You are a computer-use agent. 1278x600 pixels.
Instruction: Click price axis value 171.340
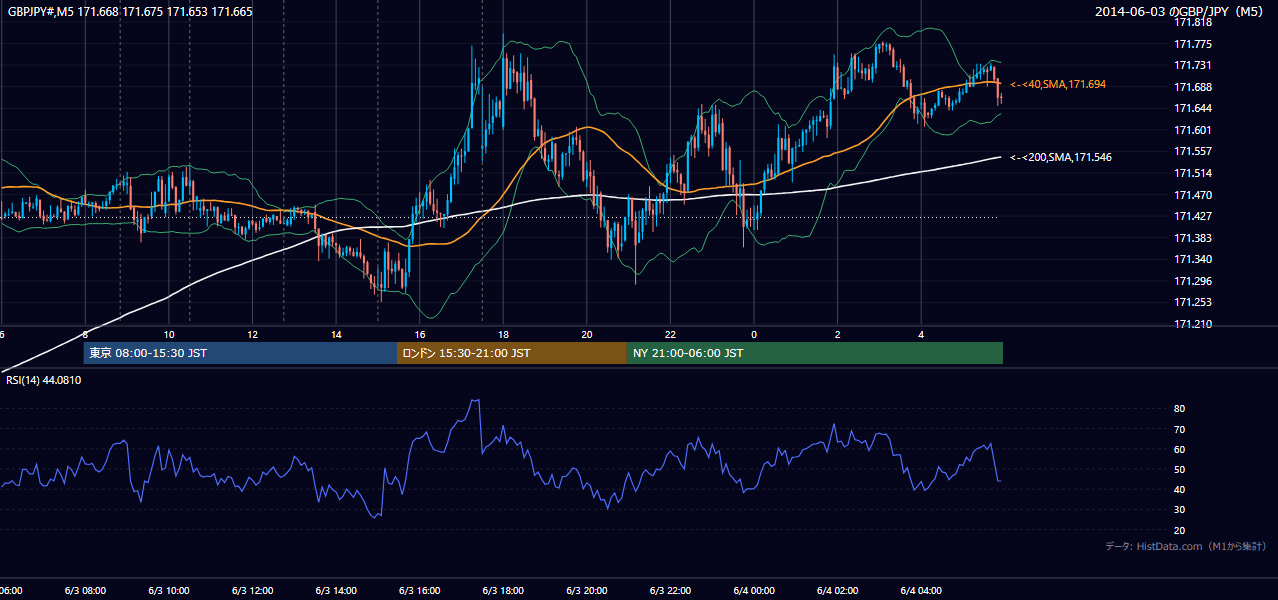click(x=1192, y=259)
